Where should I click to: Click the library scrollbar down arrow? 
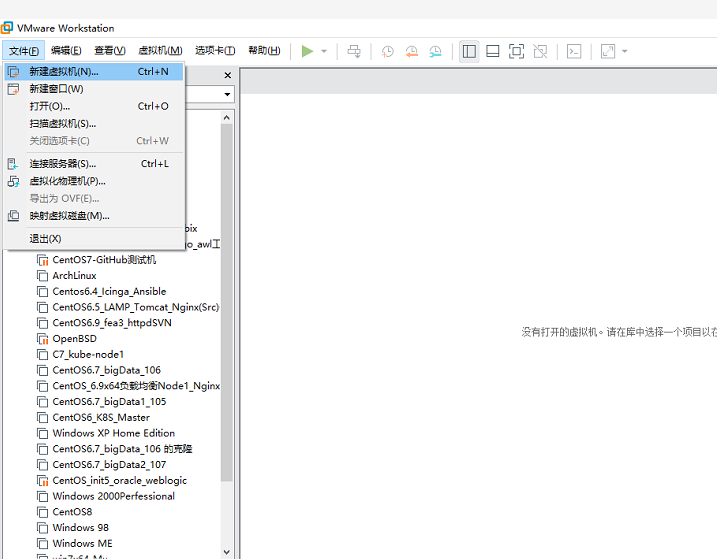pos(227,552)
